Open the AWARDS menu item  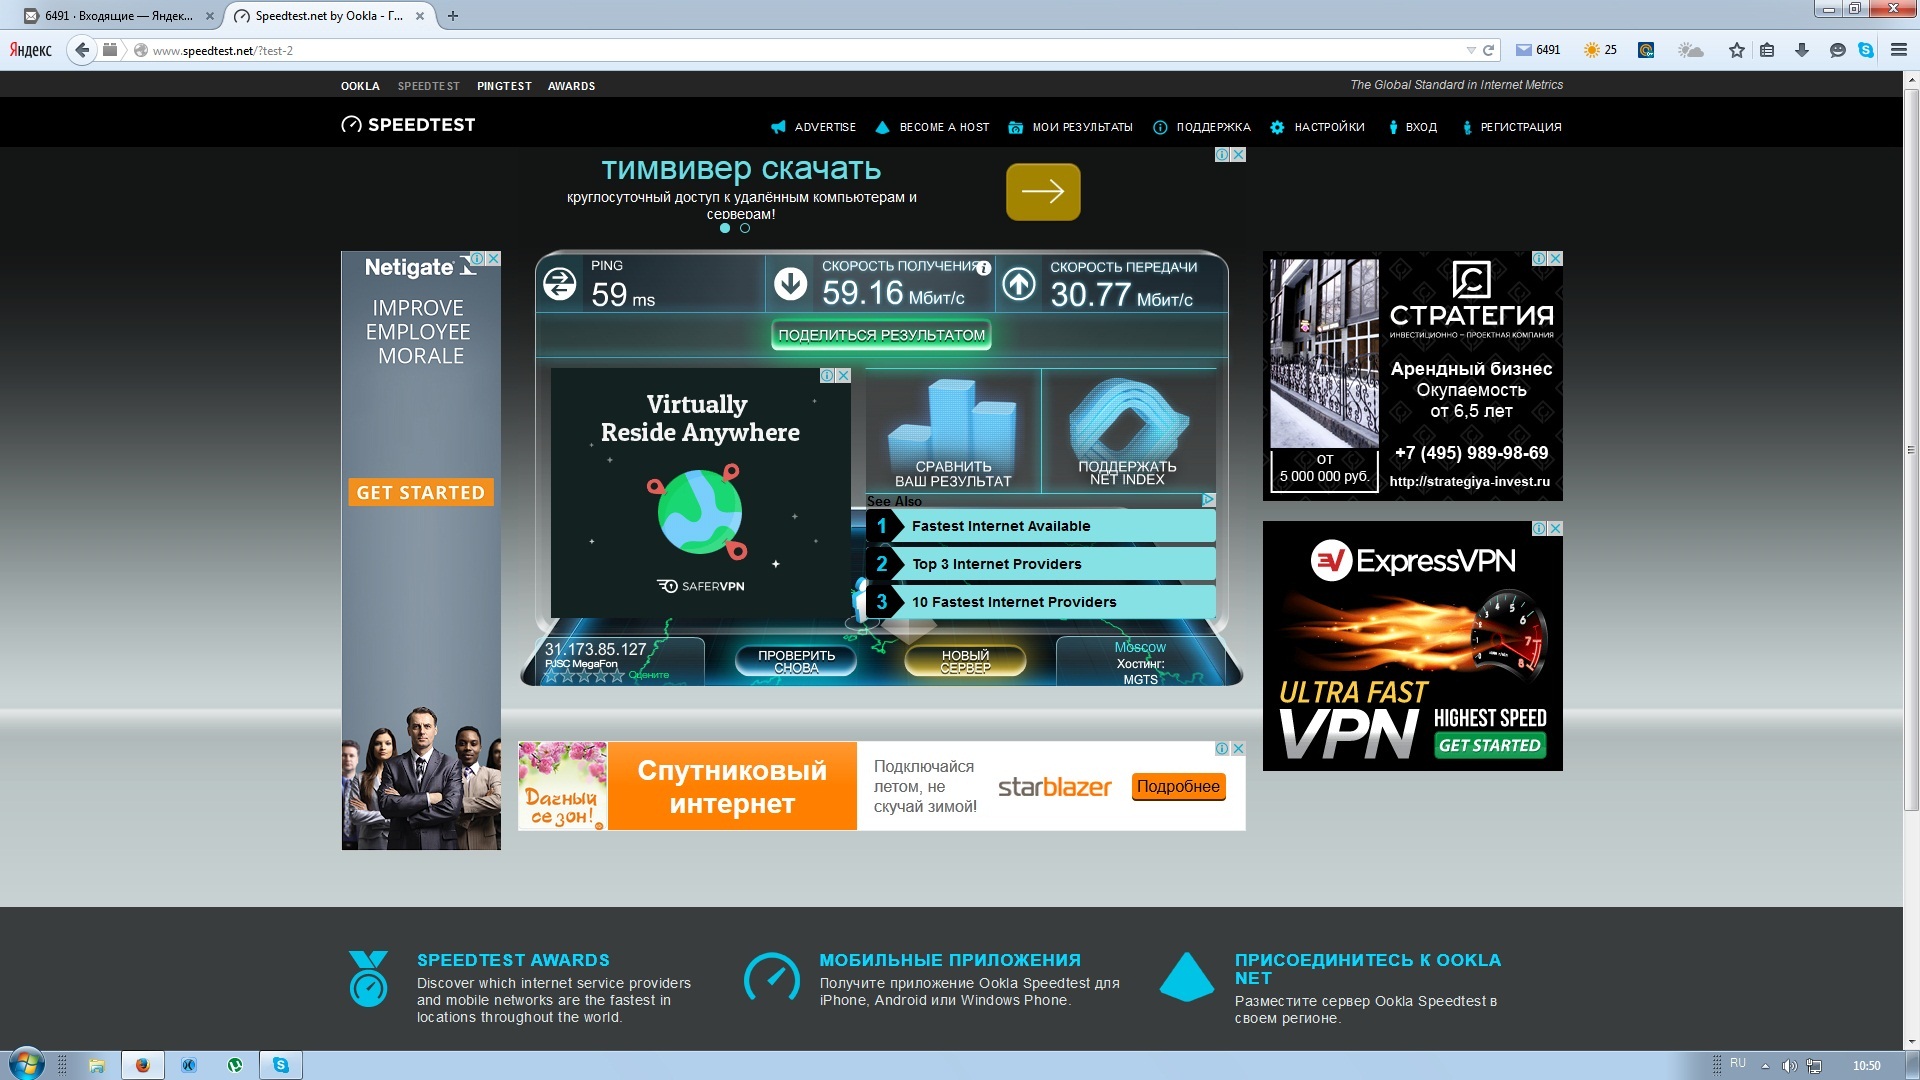click(x=571, y=86)
